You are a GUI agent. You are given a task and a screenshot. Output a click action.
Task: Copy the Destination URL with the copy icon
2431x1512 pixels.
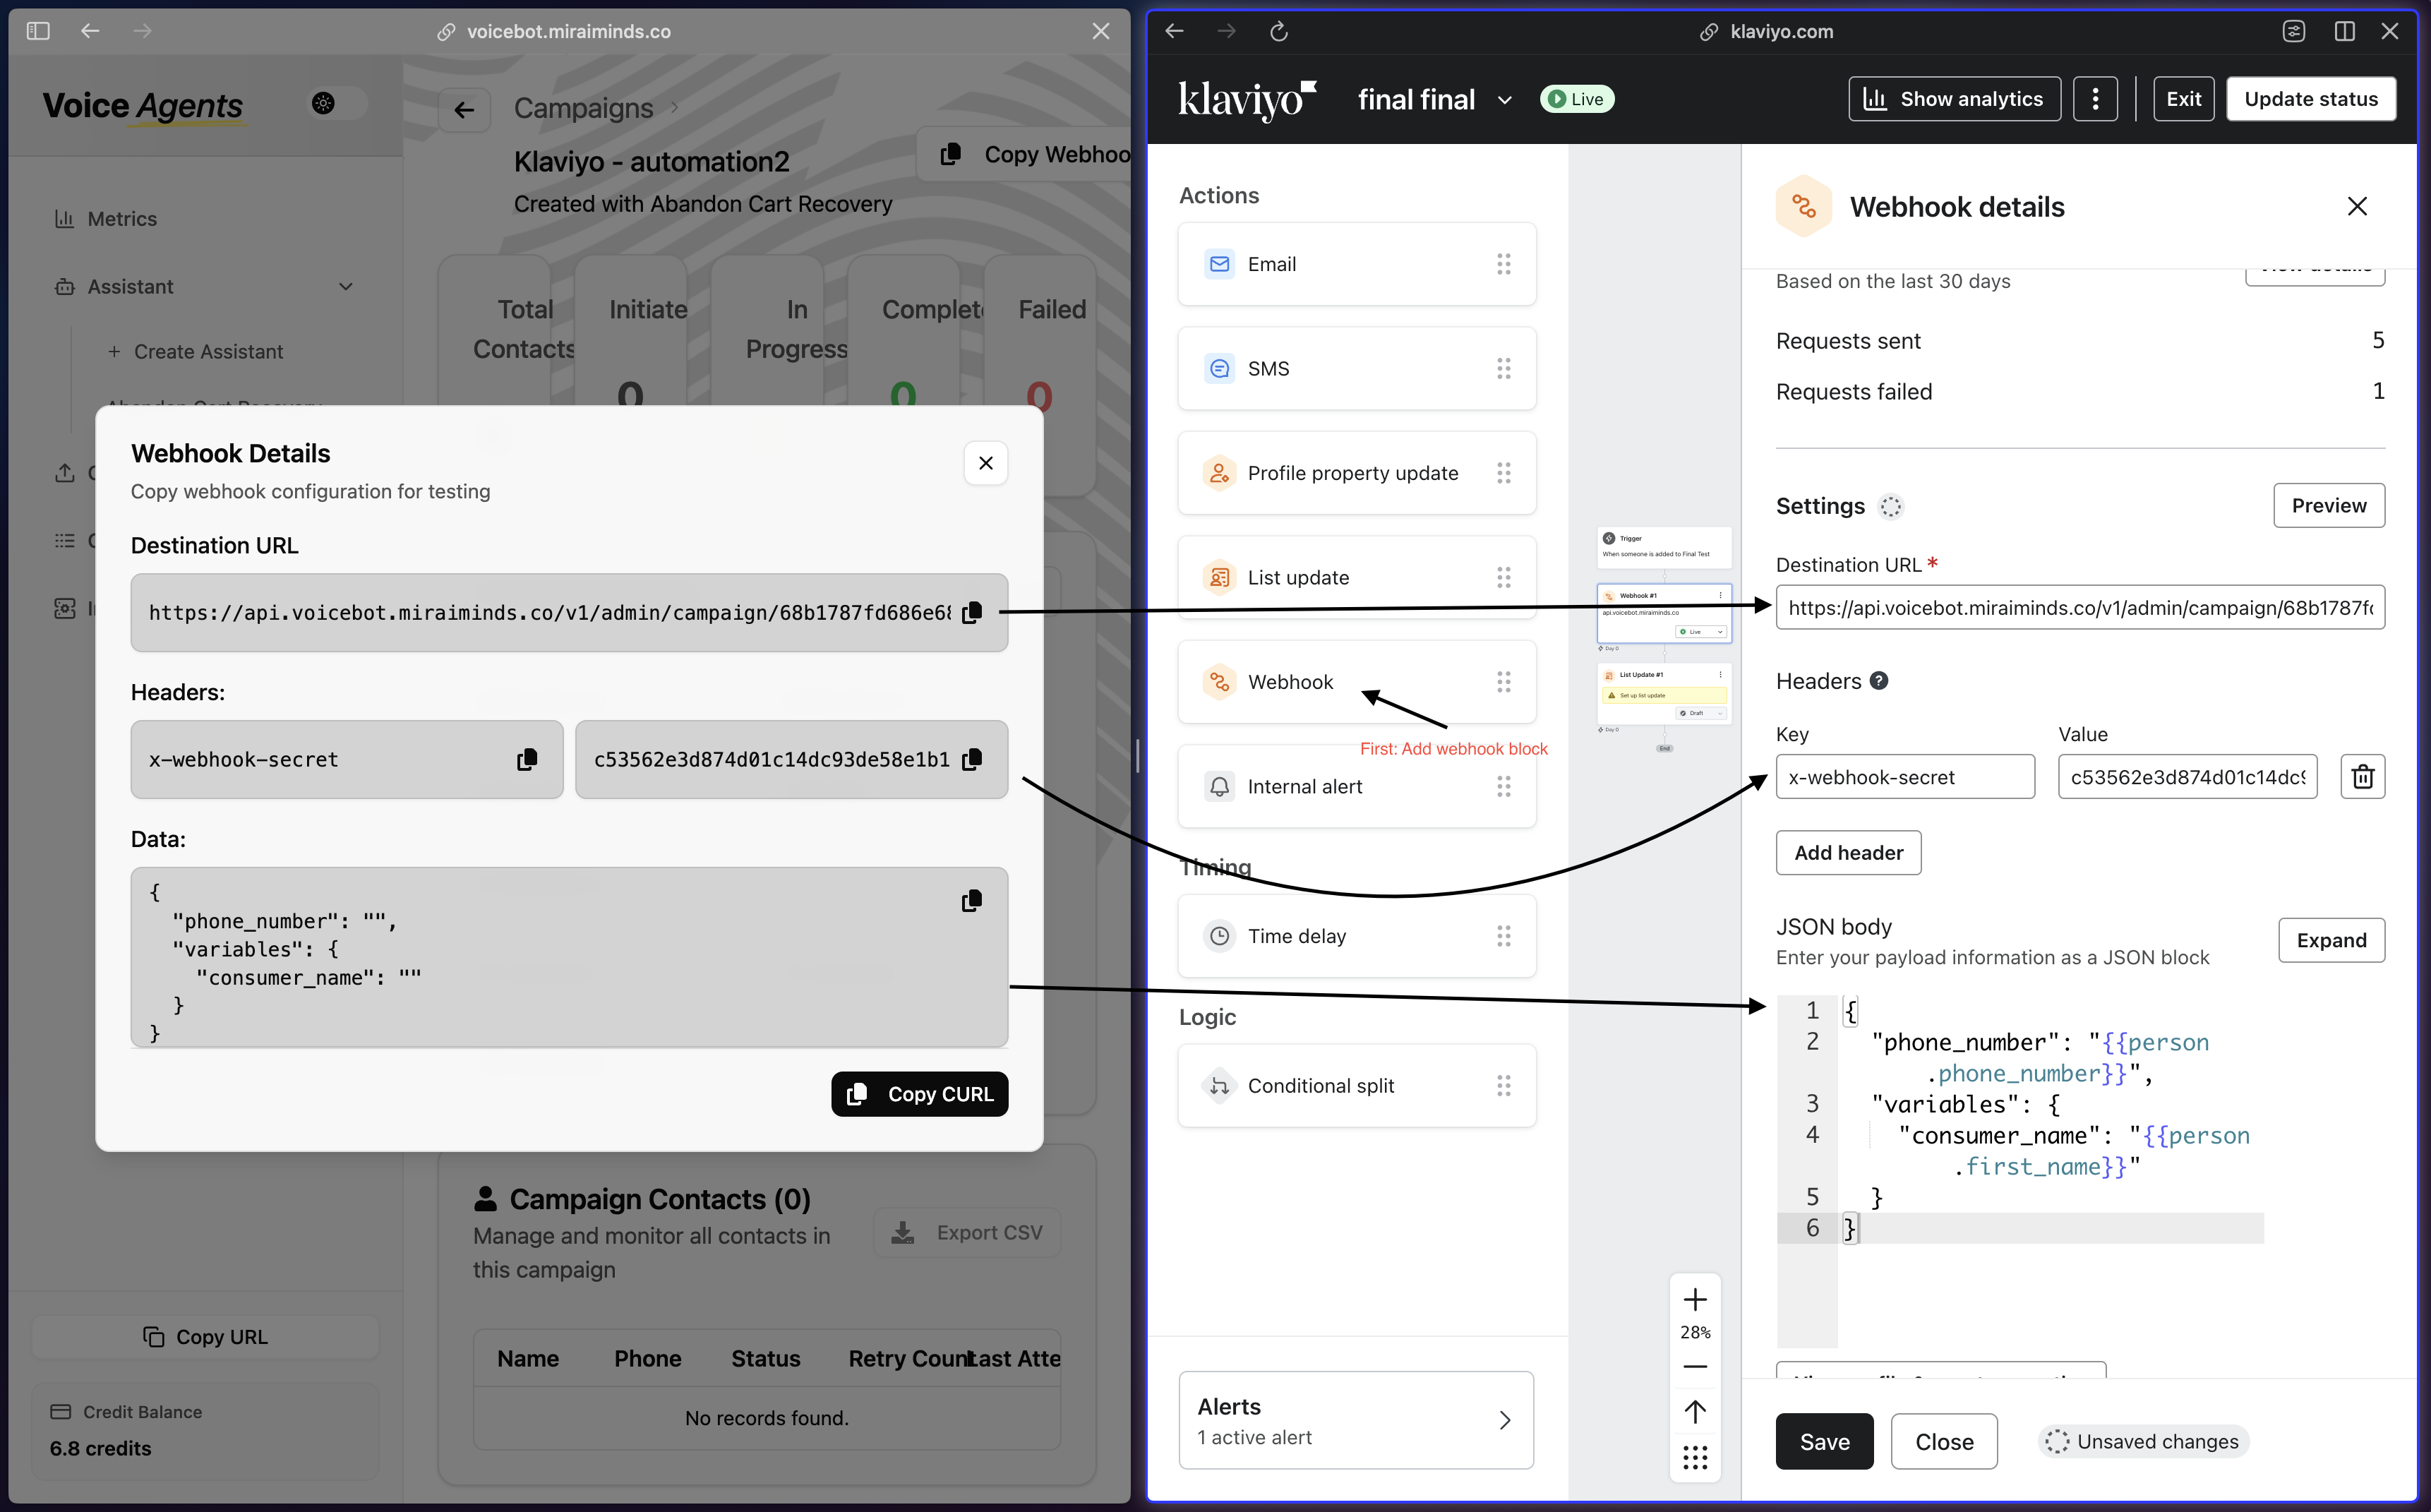pyautogui.click(x=971, y=612)
